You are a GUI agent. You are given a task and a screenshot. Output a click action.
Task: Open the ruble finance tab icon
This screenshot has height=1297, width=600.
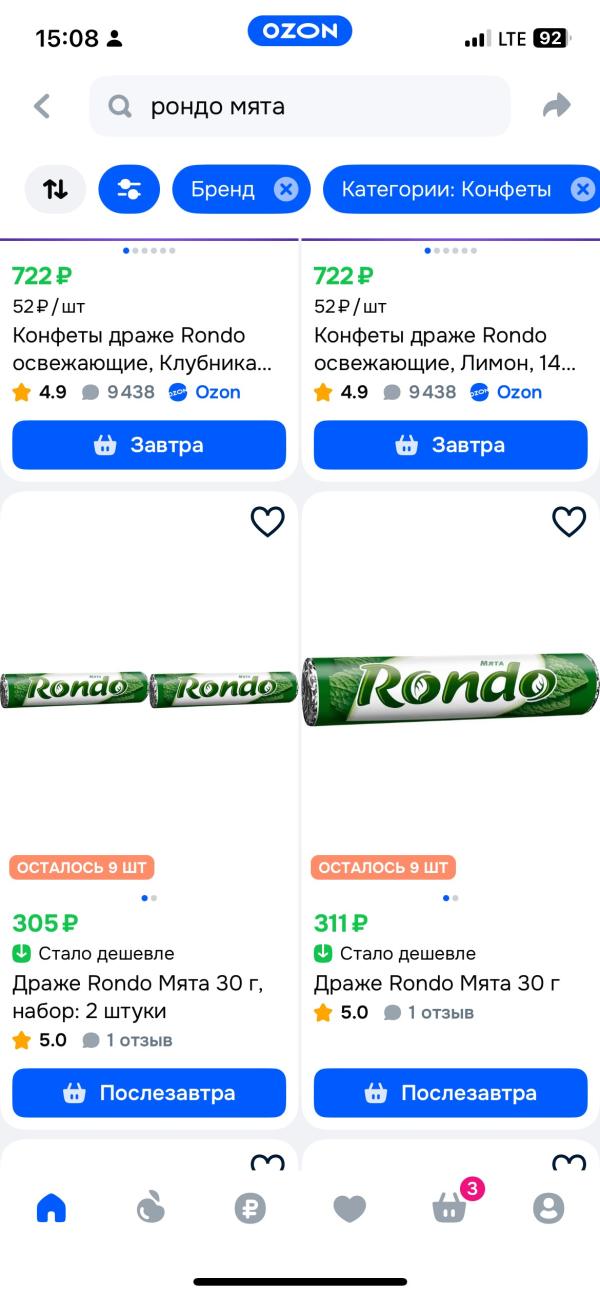250,1208
